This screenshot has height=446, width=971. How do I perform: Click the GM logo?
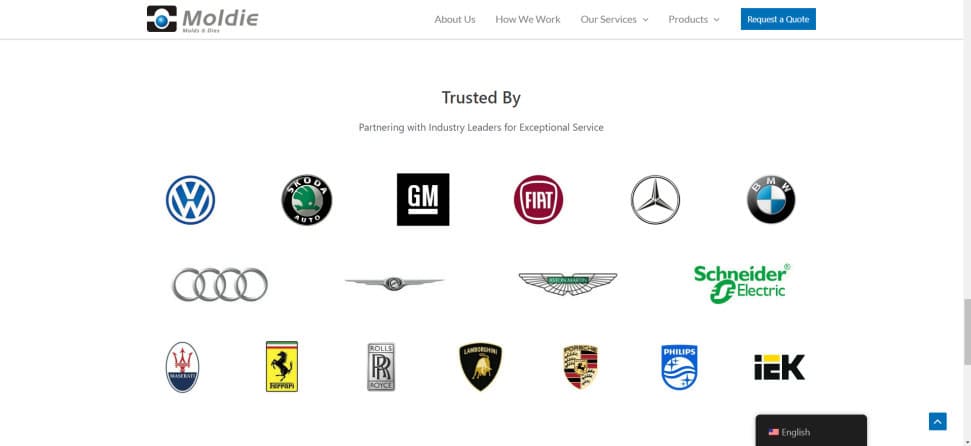[x=423, y=199]
